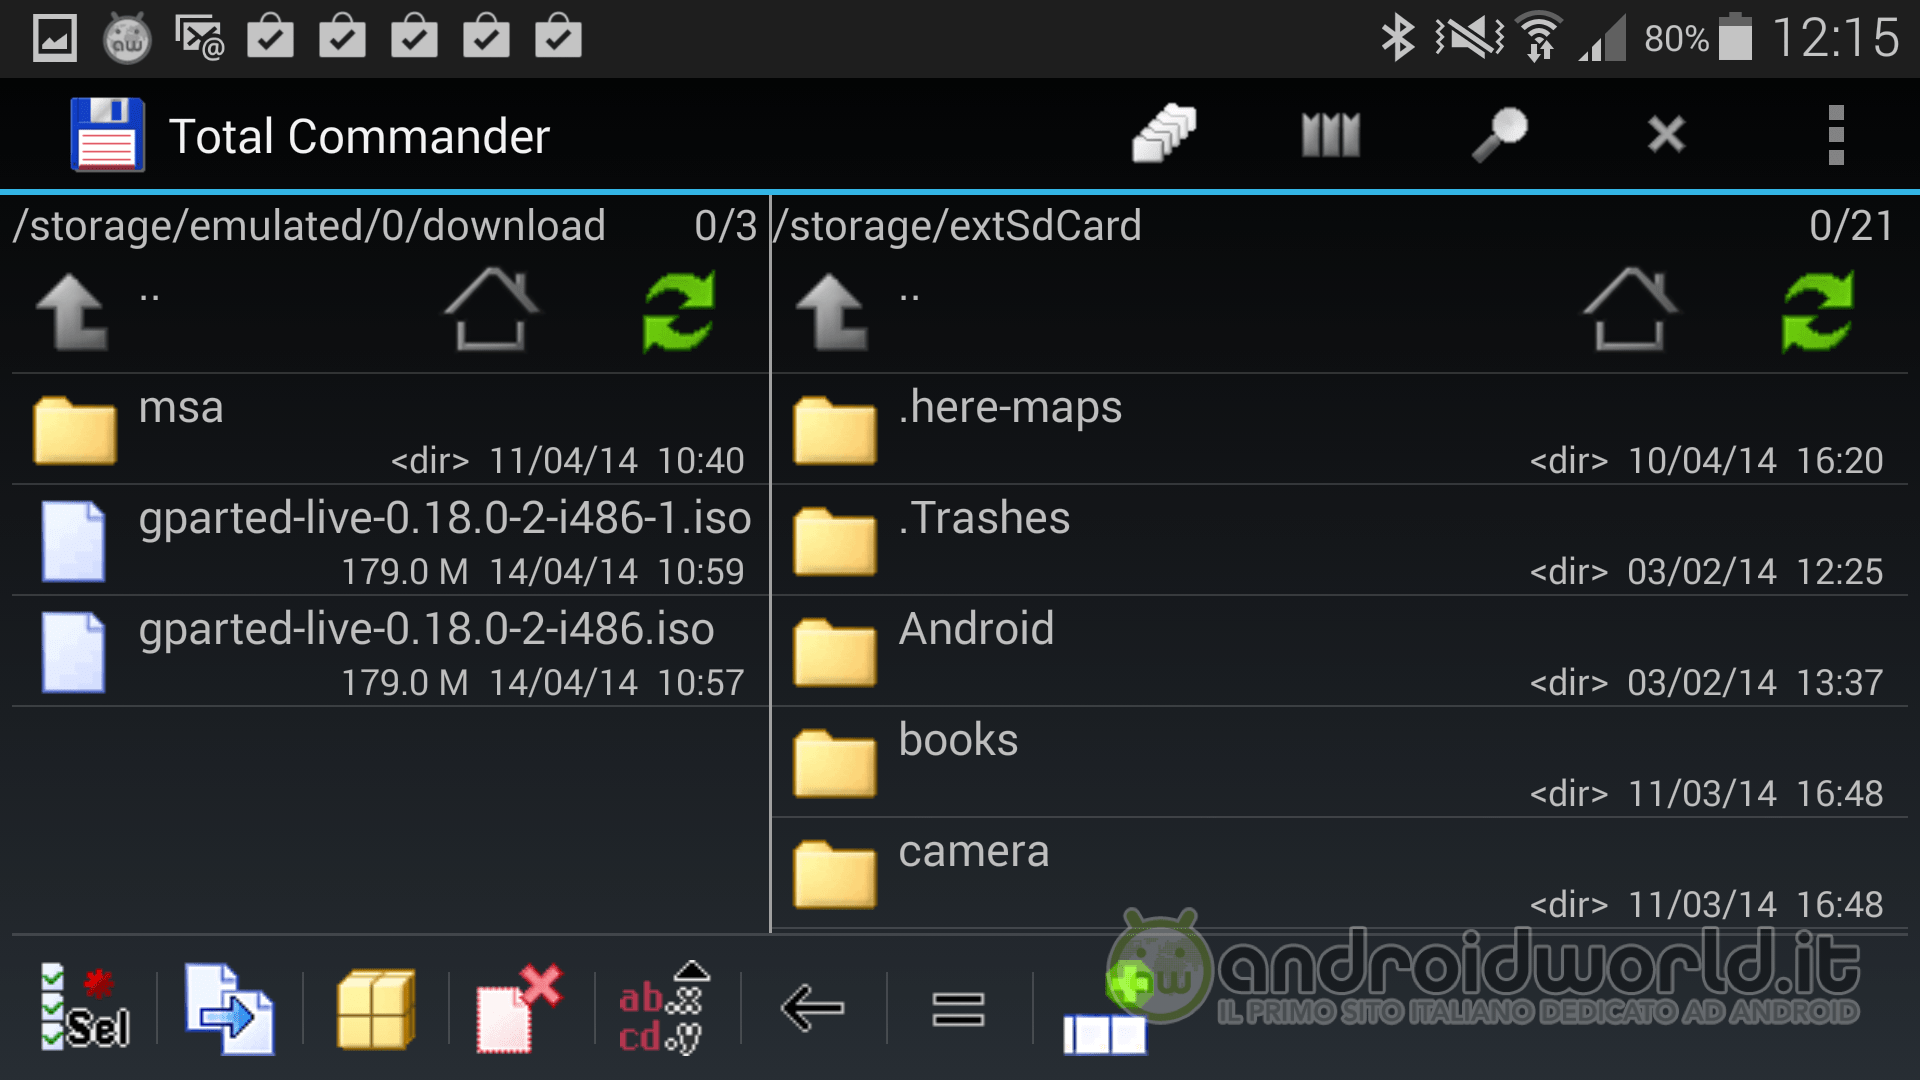The width and height of the screenshot is (1920, 1080).
Task: Start a file search with the magnifier
Action: (x=1499, y=133)
